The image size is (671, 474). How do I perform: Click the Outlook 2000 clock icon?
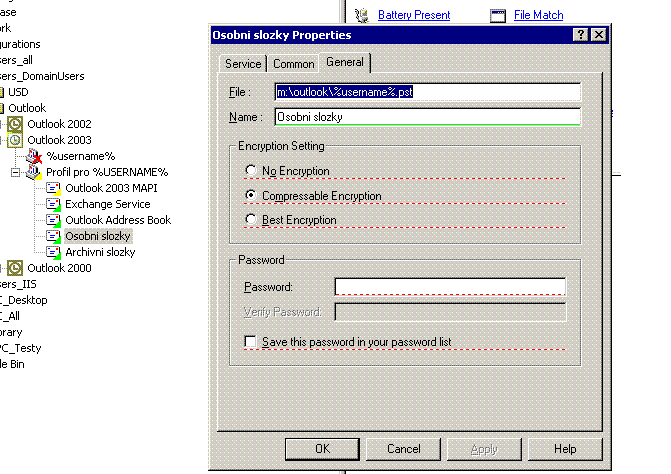pos(15,268)
